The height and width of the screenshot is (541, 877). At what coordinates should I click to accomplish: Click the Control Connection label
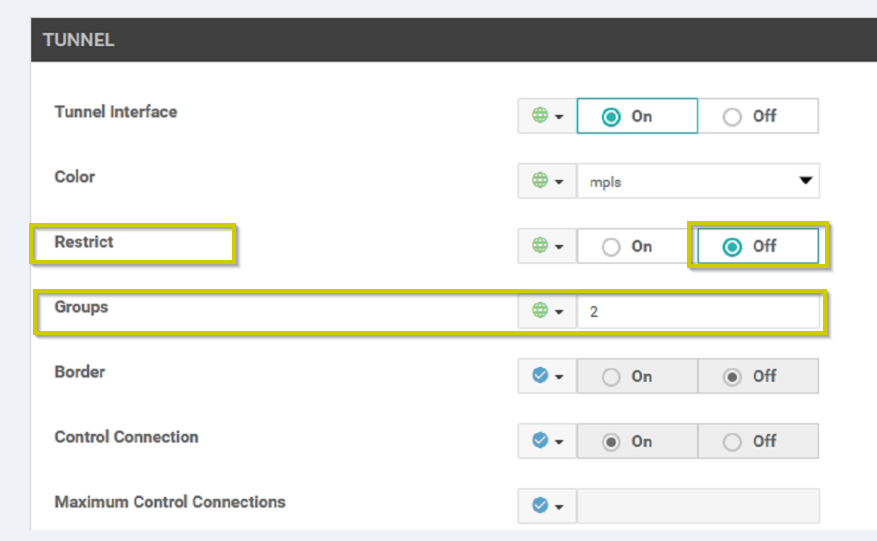click(x=126, y=437)
